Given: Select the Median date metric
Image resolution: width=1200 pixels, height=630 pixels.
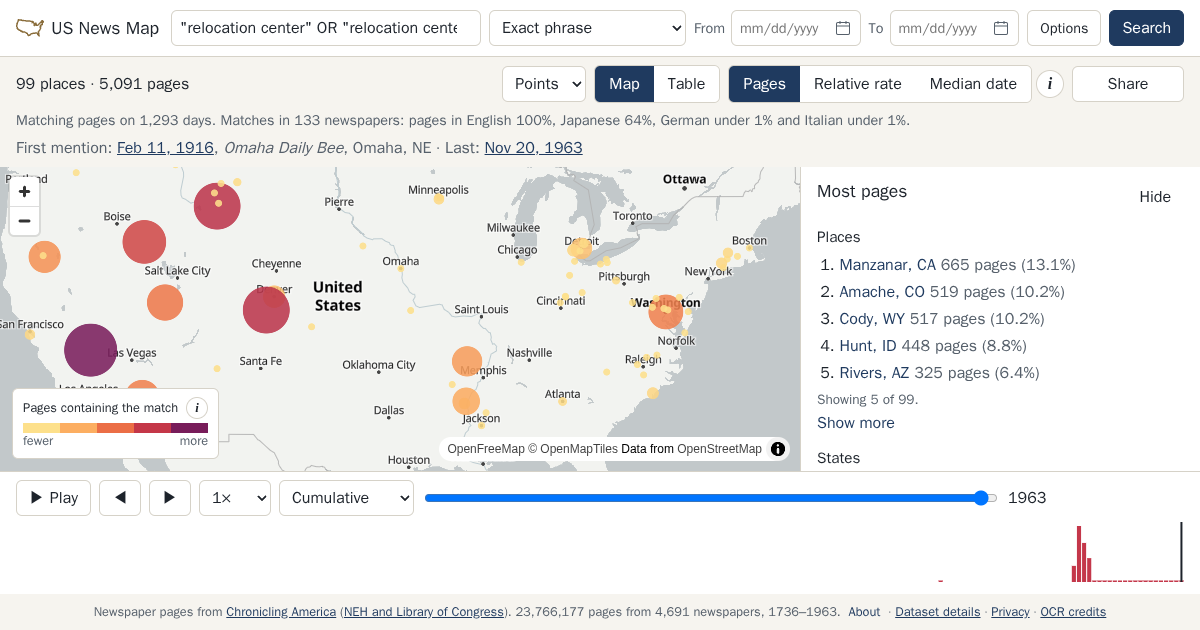Looking at the screenshot, I should click(x=973, y=84).
